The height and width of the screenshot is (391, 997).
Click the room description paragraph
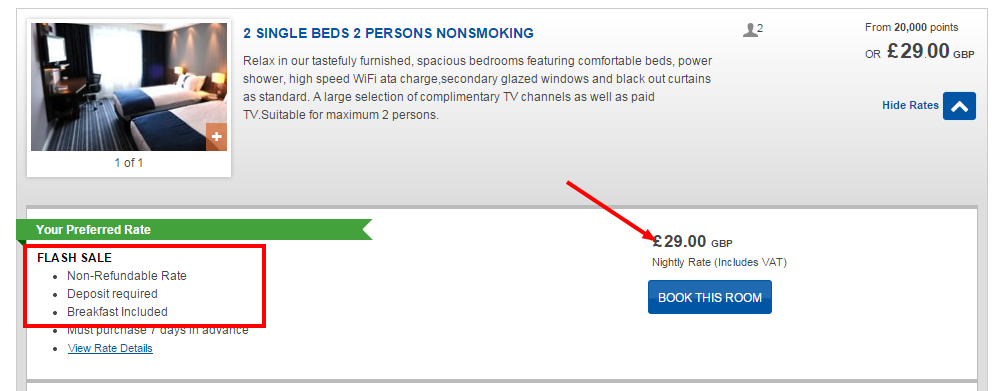(478, 88)
